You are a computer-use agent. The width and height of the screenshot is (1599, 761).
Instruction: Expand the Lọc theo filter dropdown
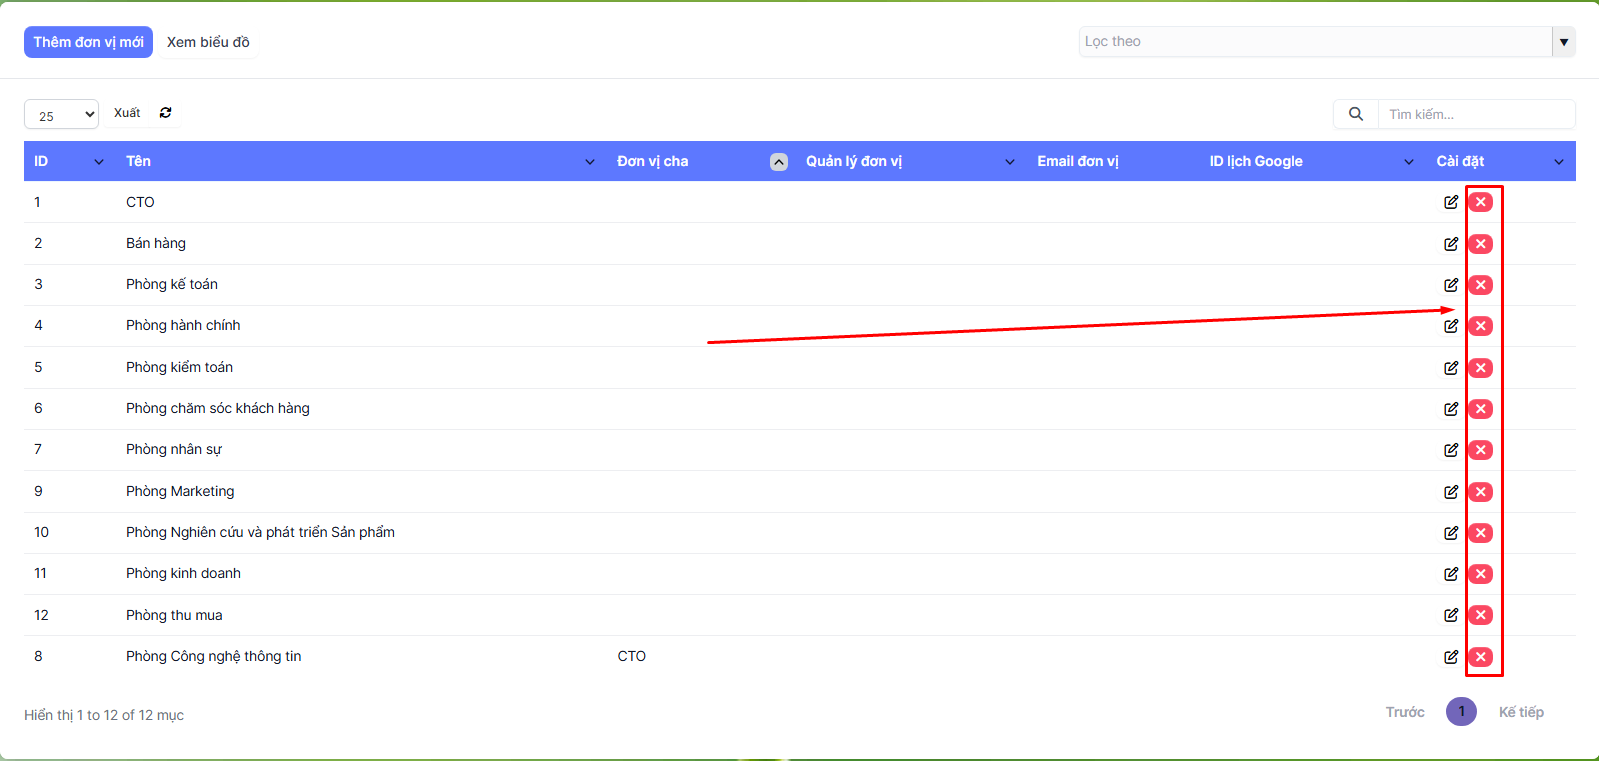pyautogui.click(x=1563, y=42)
